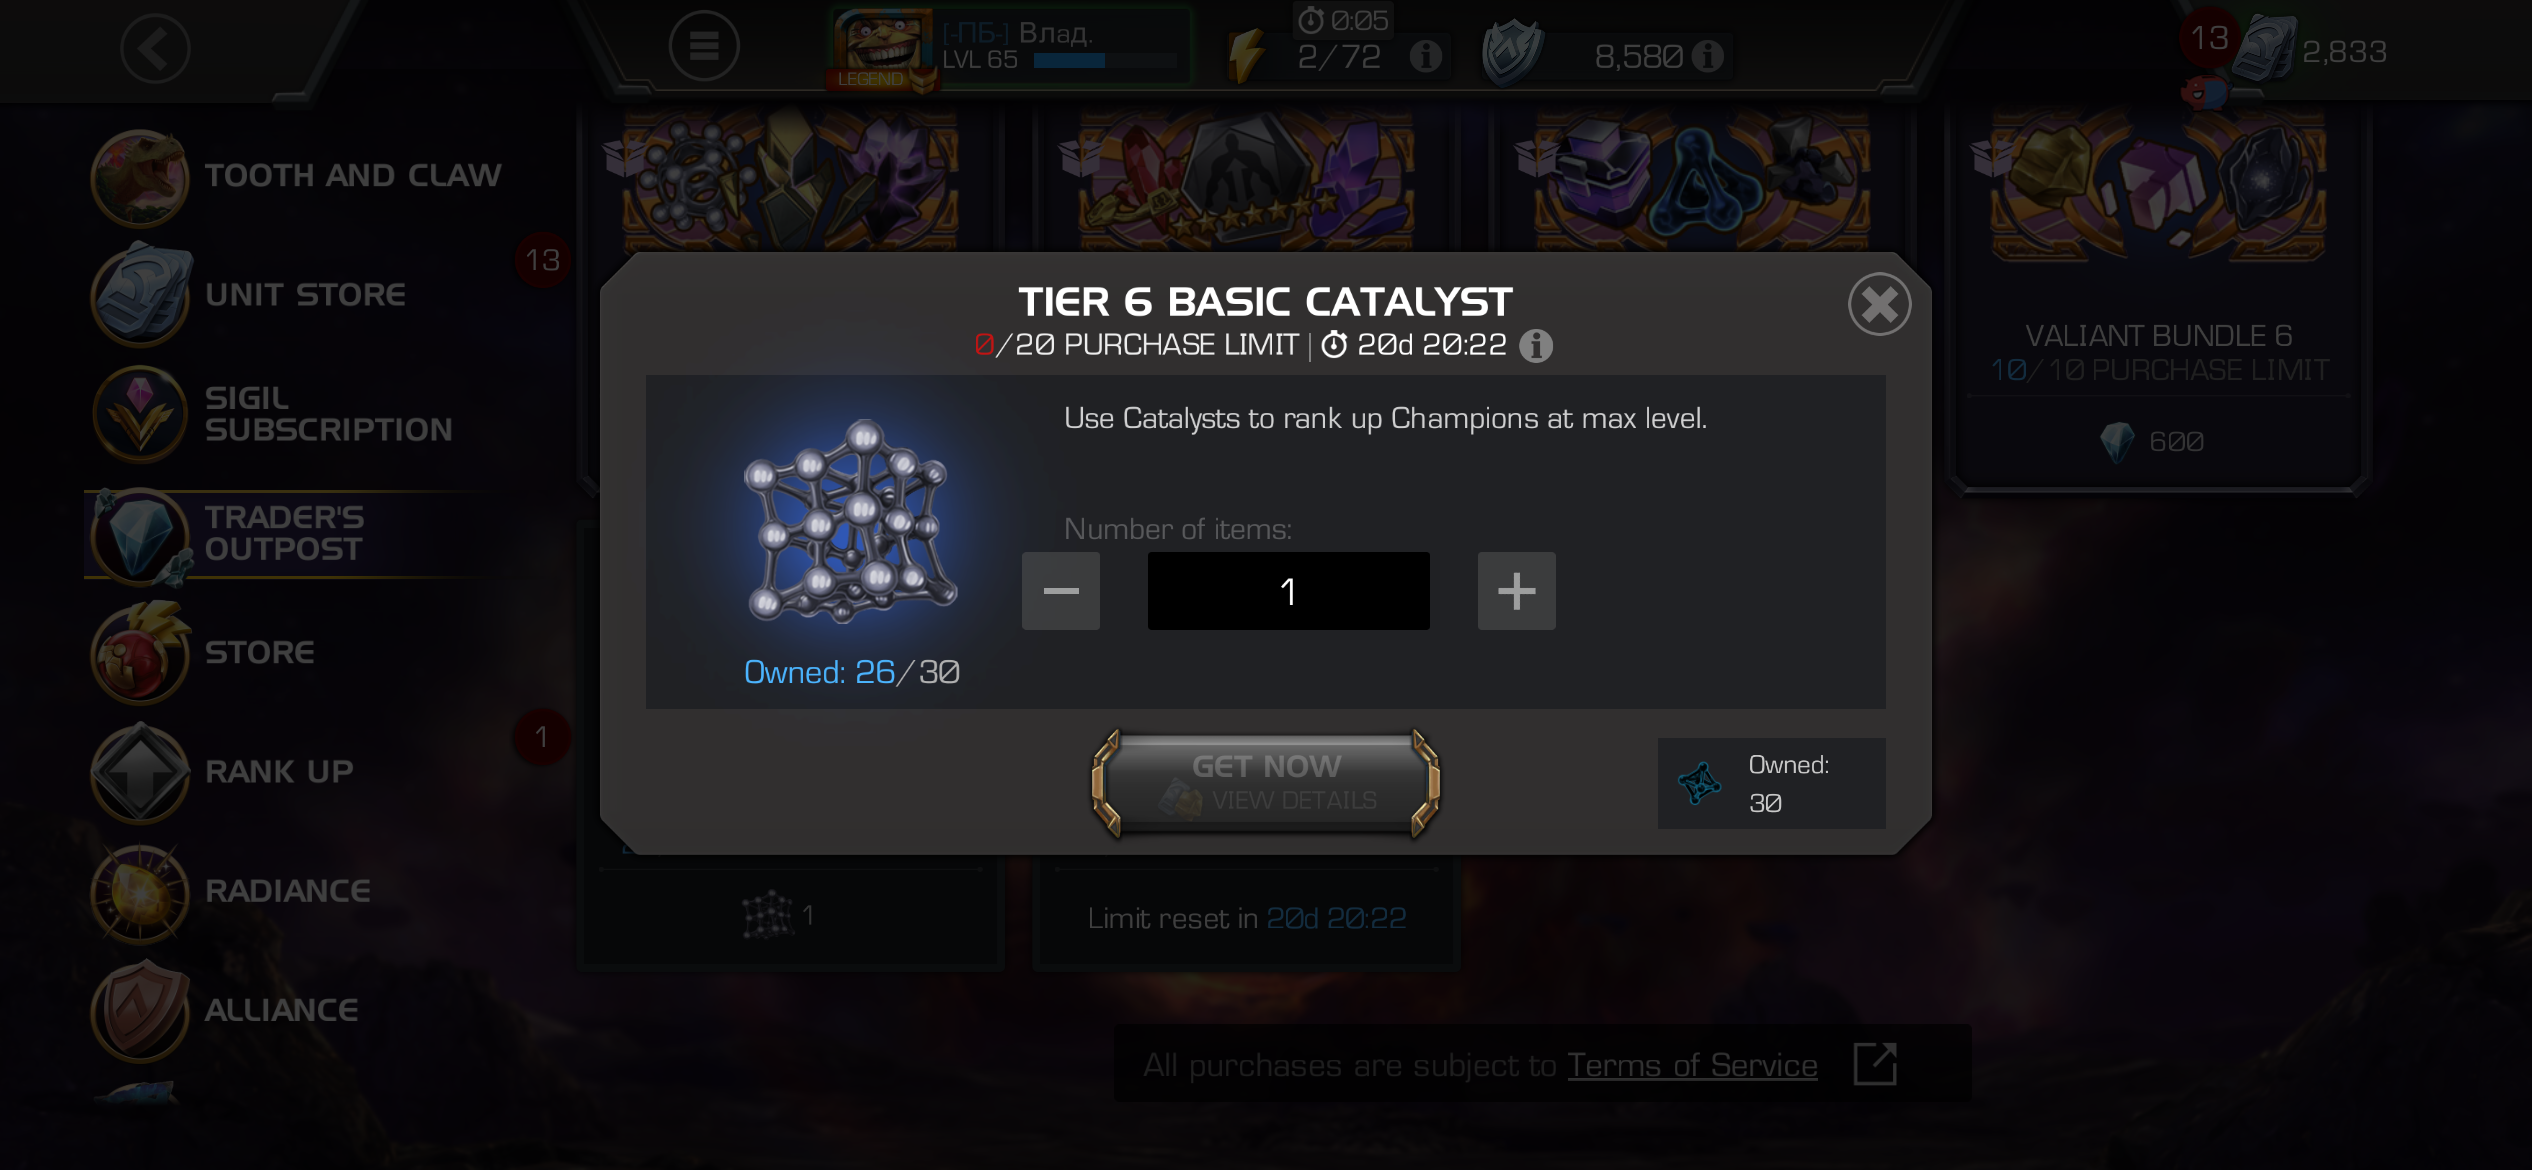Go back using the top-left arrow icon
The image size is (2532, 1170).
tap(155, 48)
